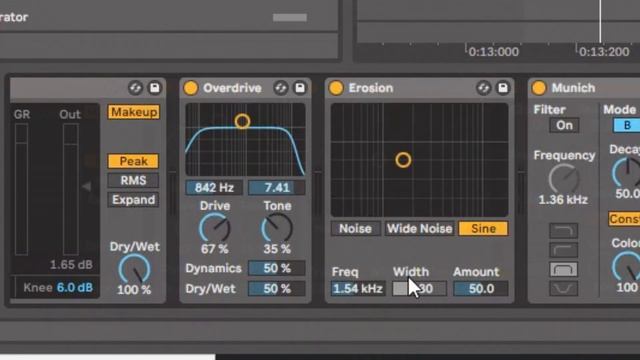The width and height of the screenshot is (640, 360).
Task: Click the Munich device title
Action: point(573,88)
